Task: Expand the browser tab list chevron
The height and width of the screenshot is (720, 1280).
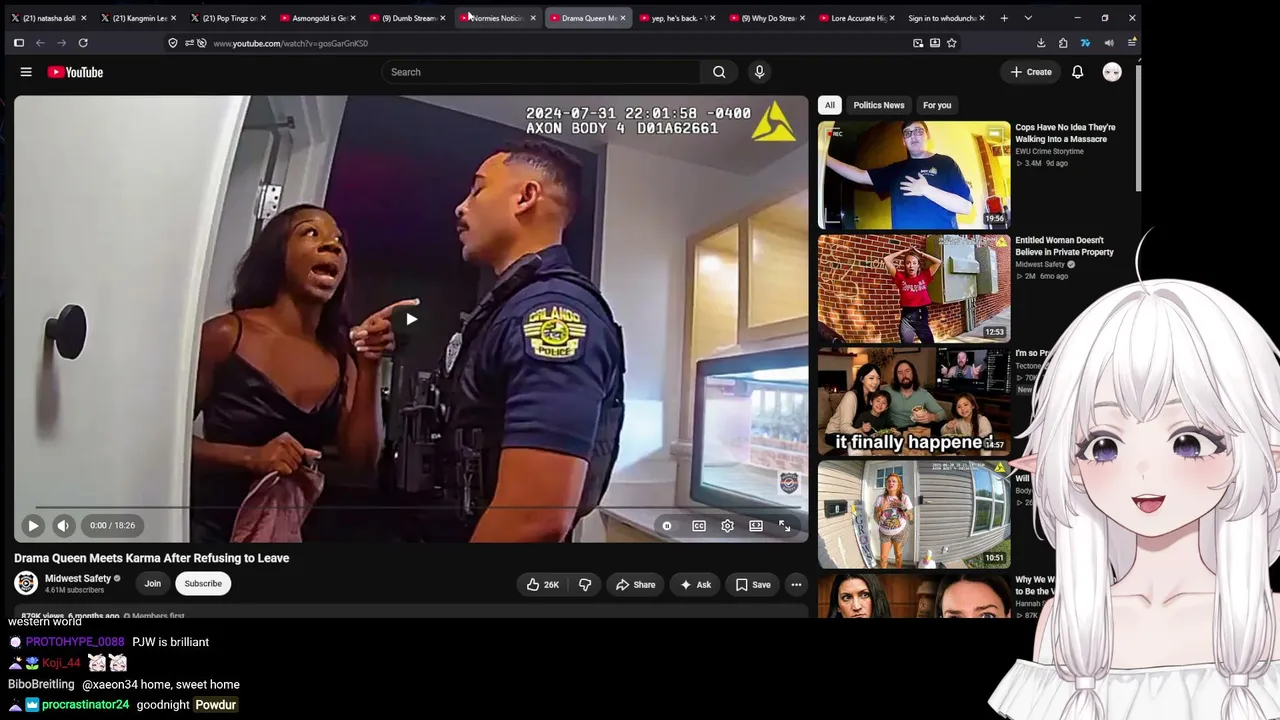Action: [1028, 18]
